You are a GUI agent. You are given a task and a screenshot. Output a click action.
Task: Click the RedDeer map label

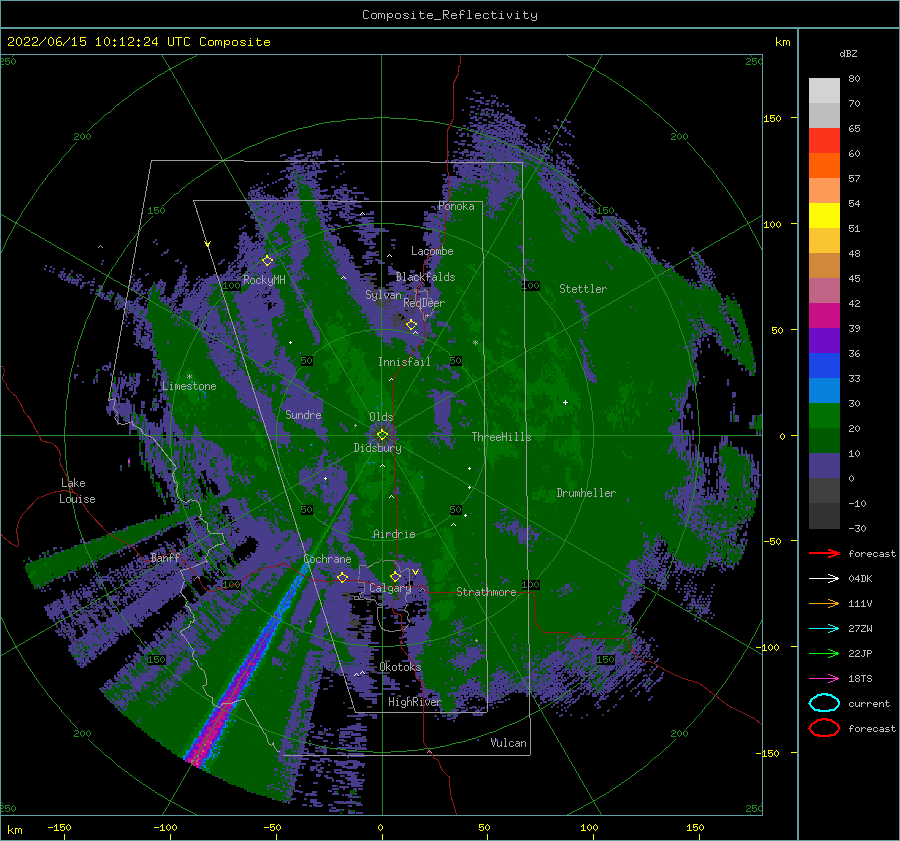point(424,303)
